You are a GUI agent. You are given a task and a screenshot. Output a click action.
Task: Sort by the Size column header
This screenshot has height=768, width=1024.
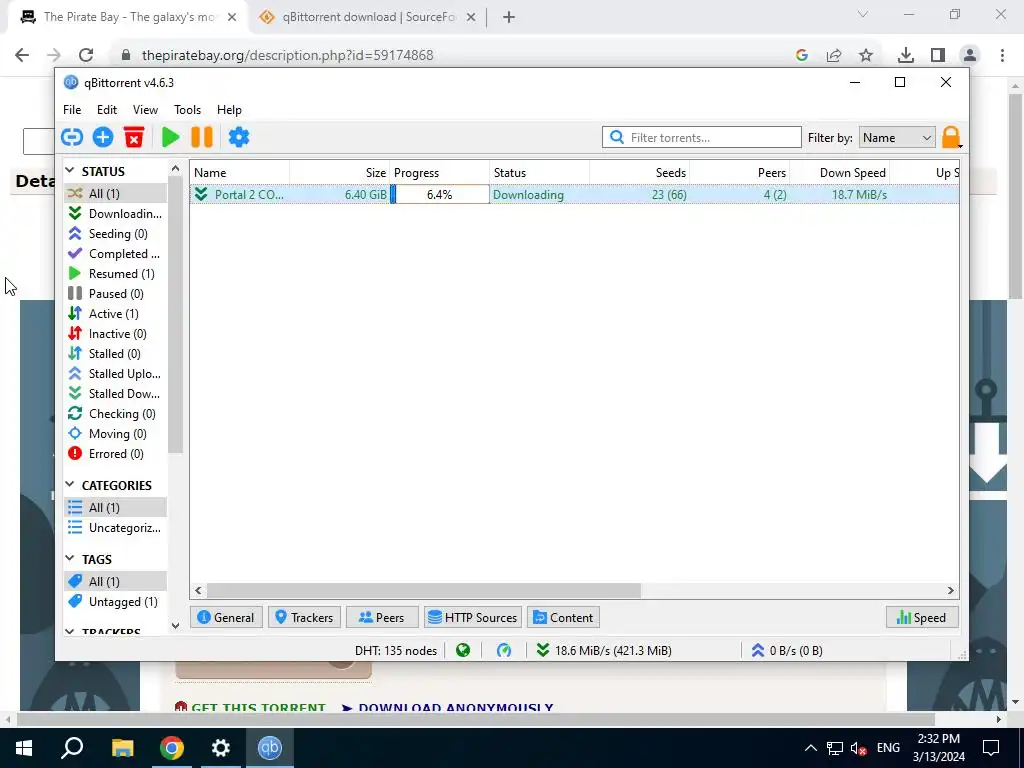(340, 172)
